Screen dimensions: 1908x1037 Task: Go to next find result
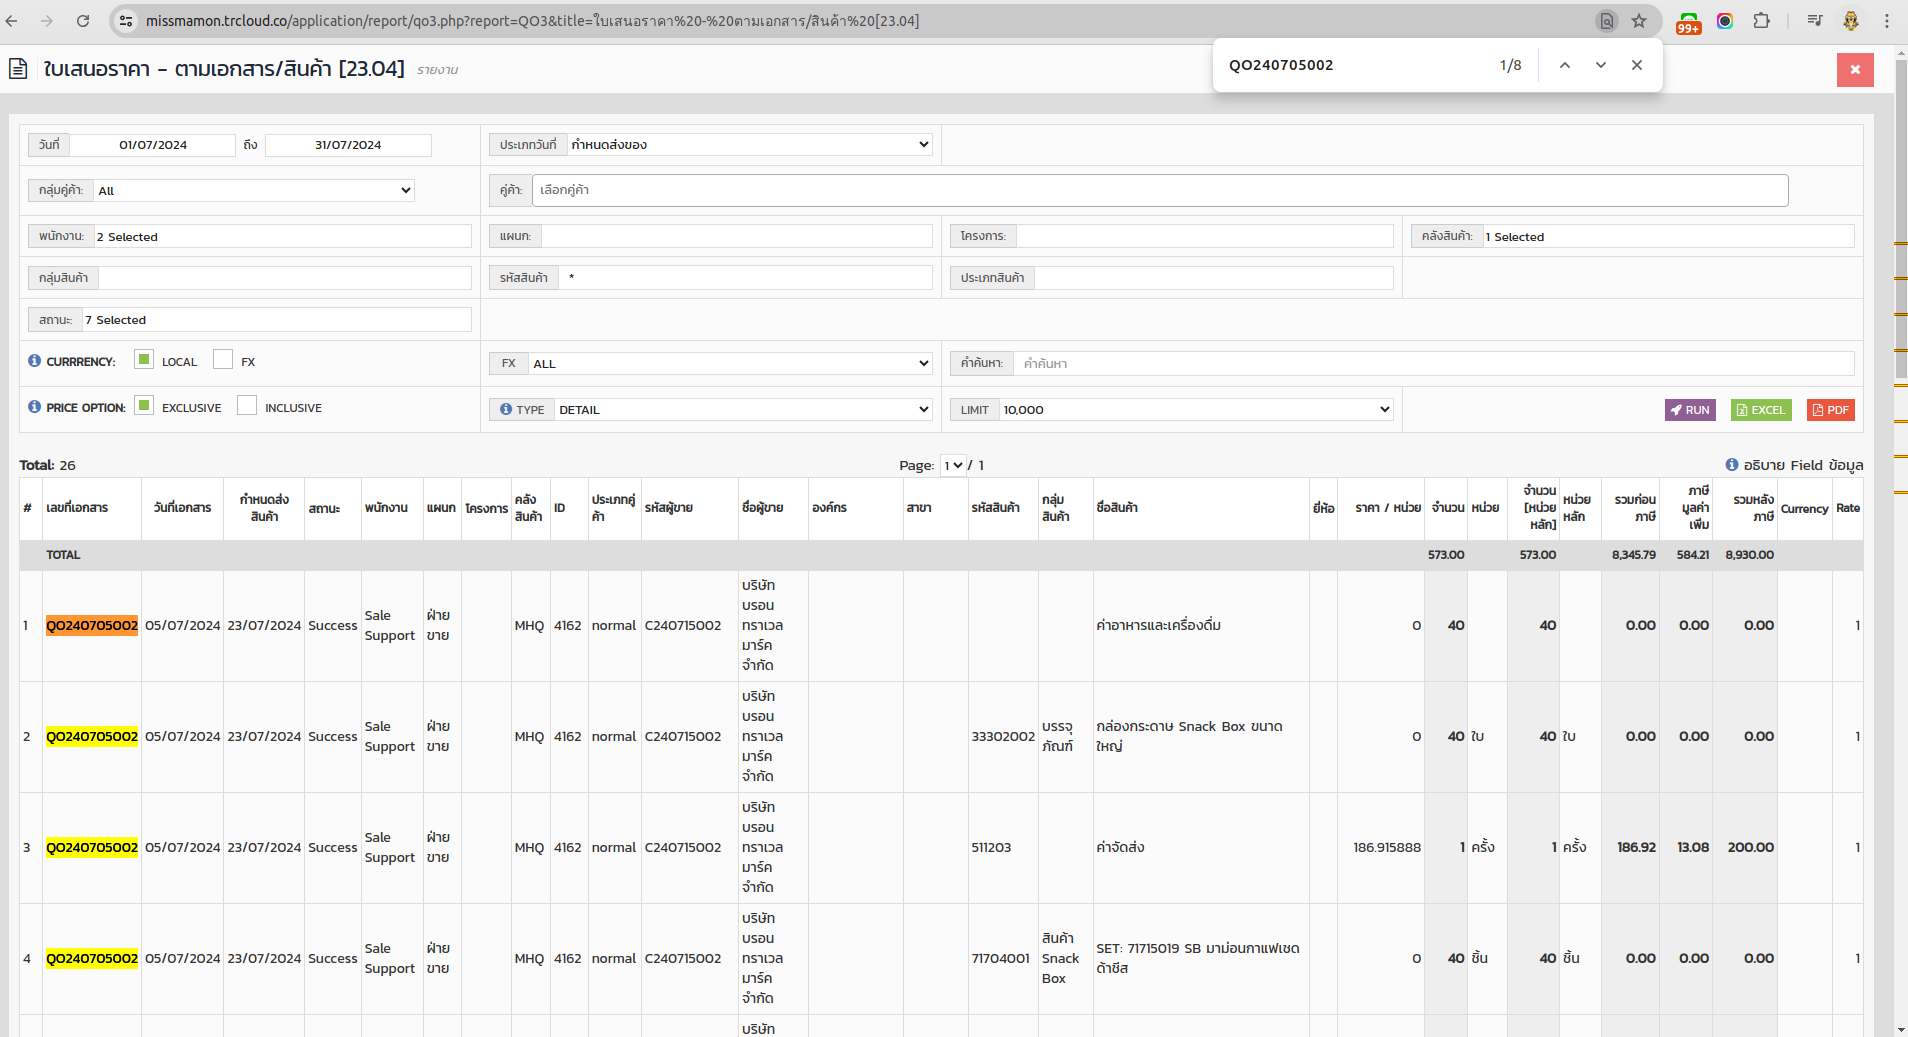click(x=1601, y=65)
